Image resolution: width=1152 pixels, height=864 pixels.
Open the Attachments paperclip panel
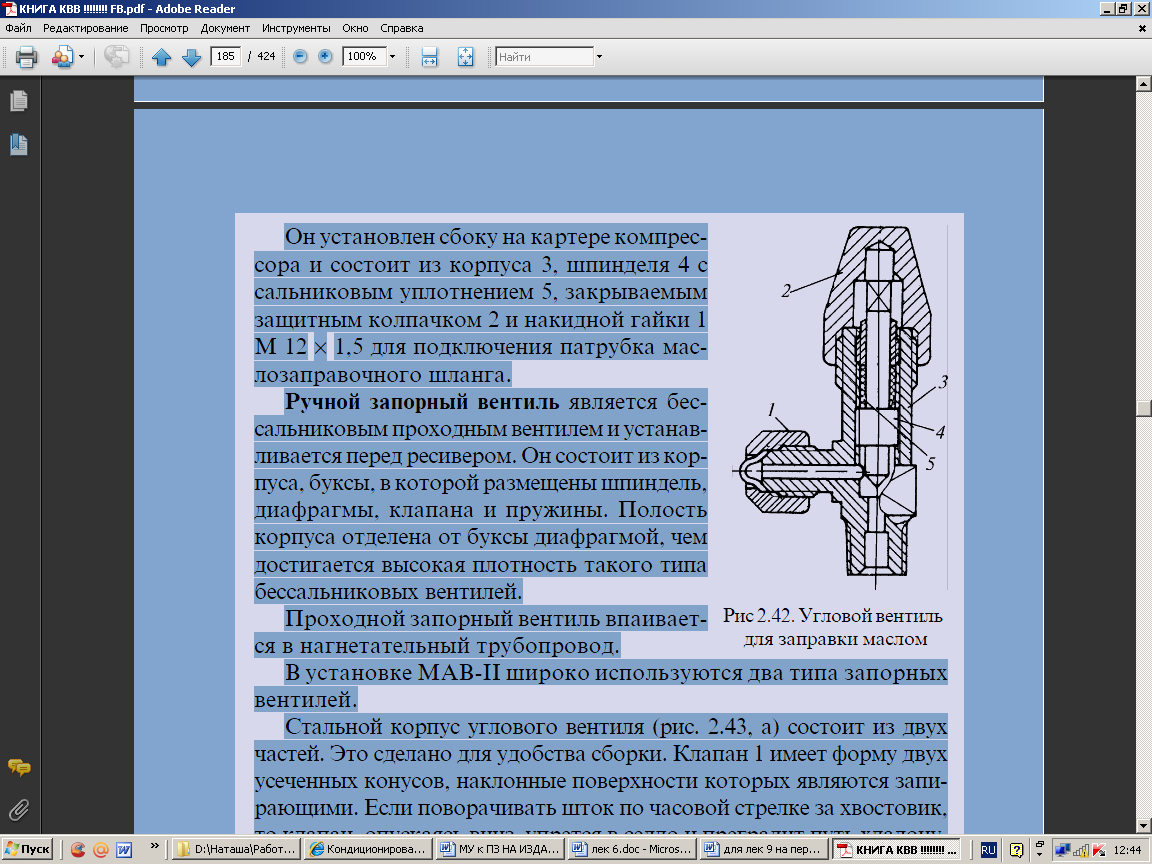(18, 809)
